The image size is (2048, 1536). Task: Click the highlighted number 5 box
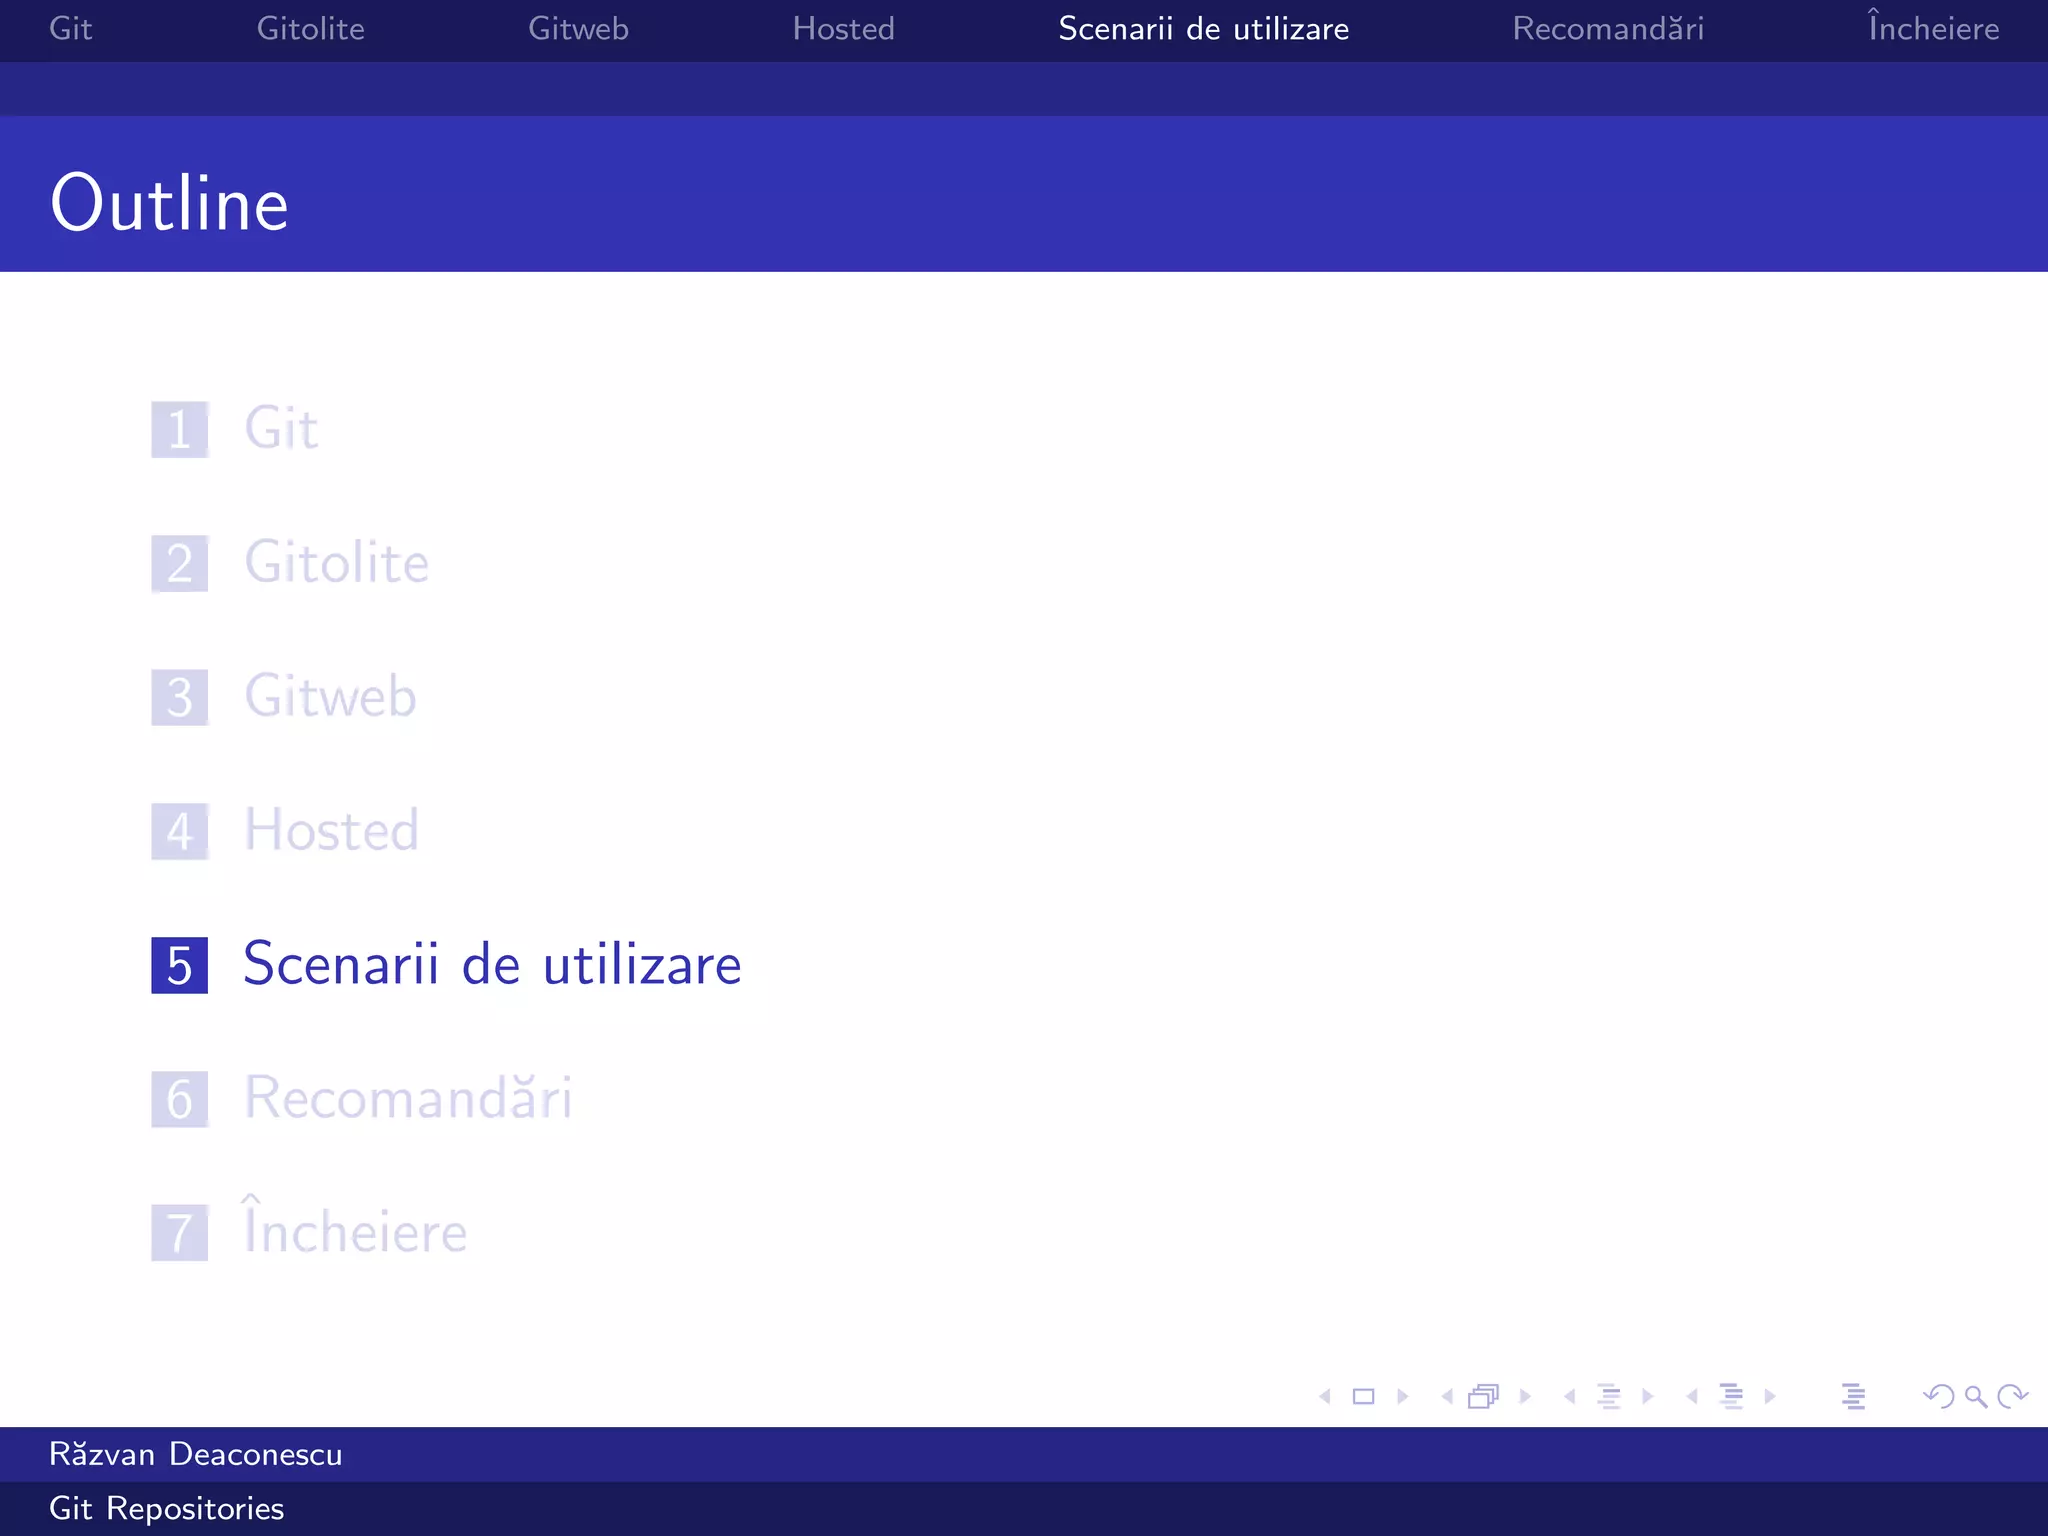tap(180, 965)
